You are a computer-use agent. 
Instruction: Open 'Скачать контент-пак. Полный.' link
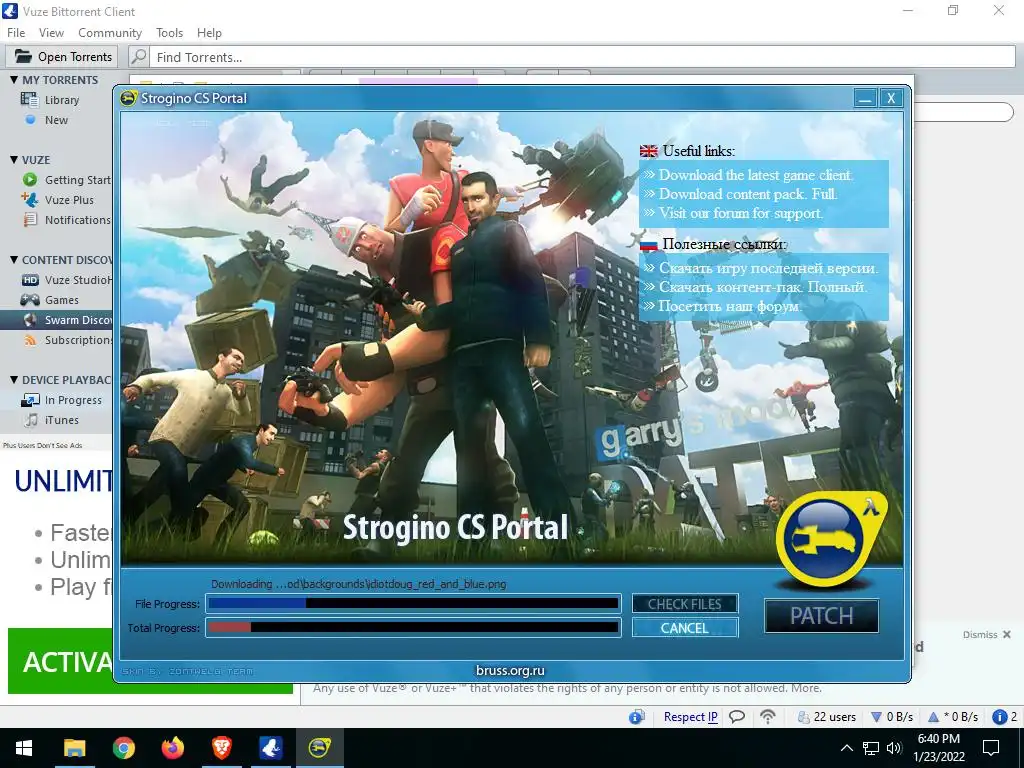(x=763, y=287)
